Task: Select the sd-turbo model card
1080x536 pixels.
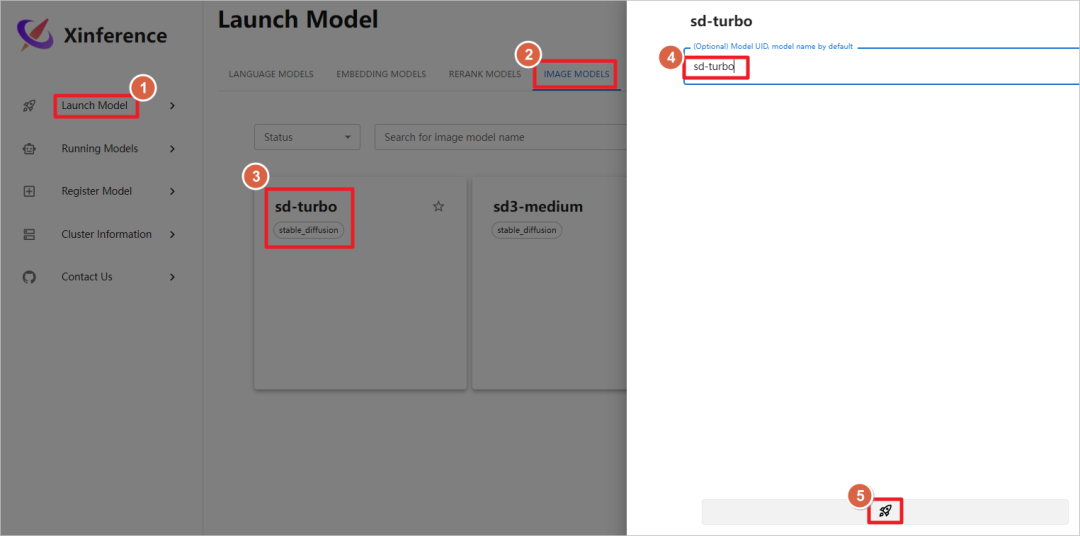Action: coord(360,283)
